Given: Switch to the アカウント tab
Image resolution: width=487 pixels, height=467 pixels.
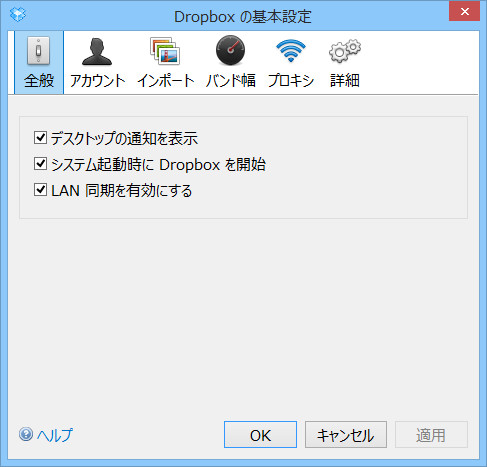Looking at the screenshot, I should click(x=97, y=63).
